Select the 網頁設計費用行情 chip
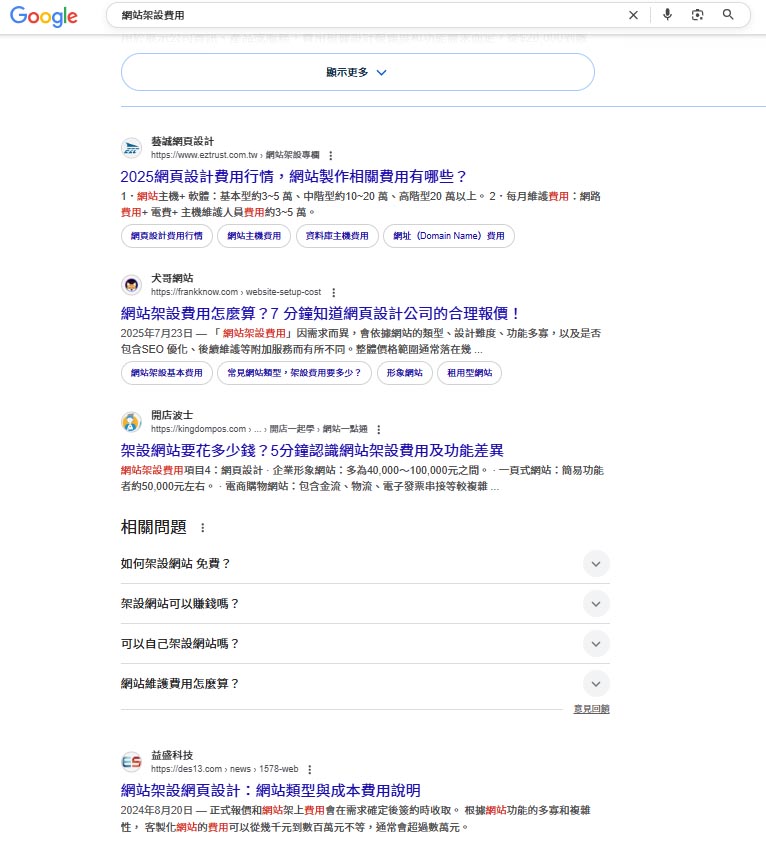Image resolution: width=766 pixels, height=858 pixels. click(x=166, y=236)
